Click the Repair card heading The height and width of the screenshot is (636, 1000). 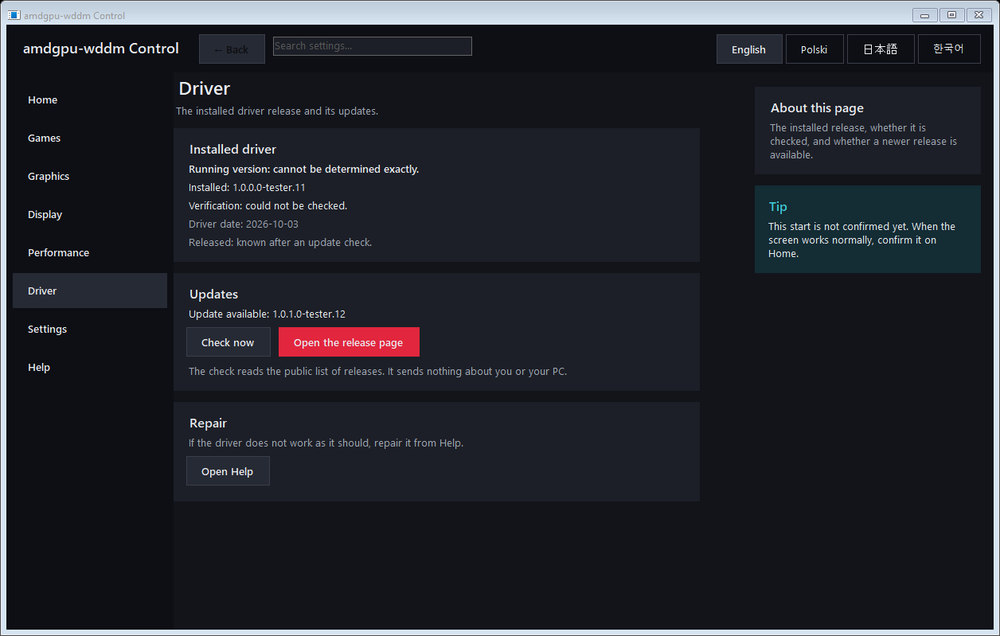(208, 423)
